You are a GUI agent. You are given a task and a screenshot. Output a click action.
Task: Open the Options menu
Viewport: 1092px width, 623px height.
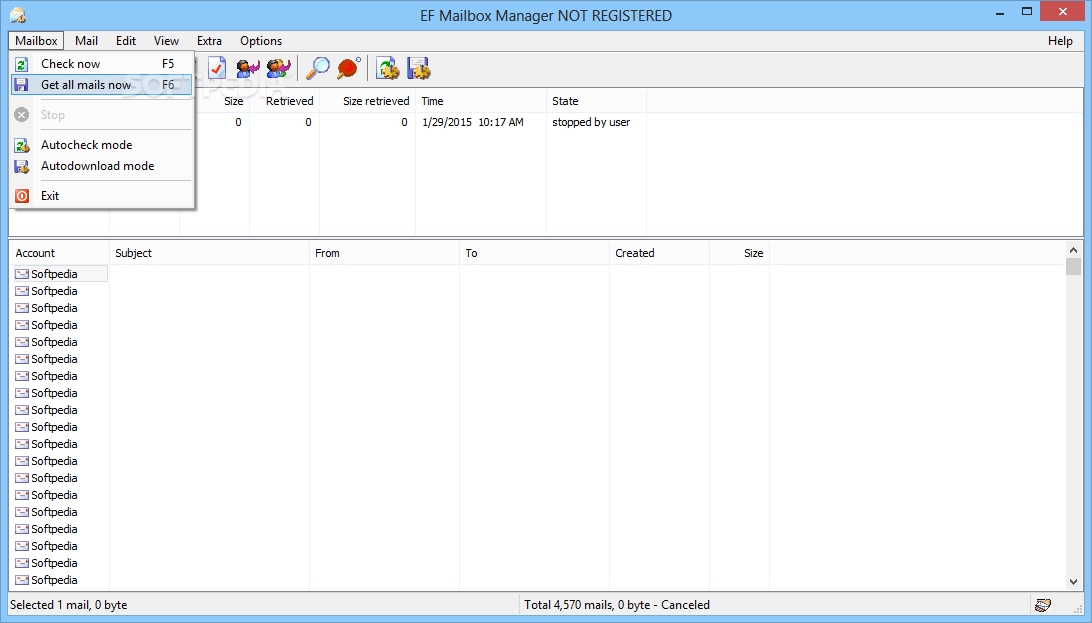[261, 41]
